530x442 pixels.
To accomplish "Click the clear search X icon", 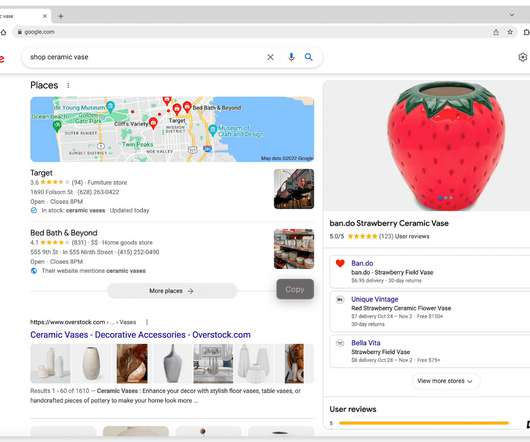I will (x=270, y=57).
